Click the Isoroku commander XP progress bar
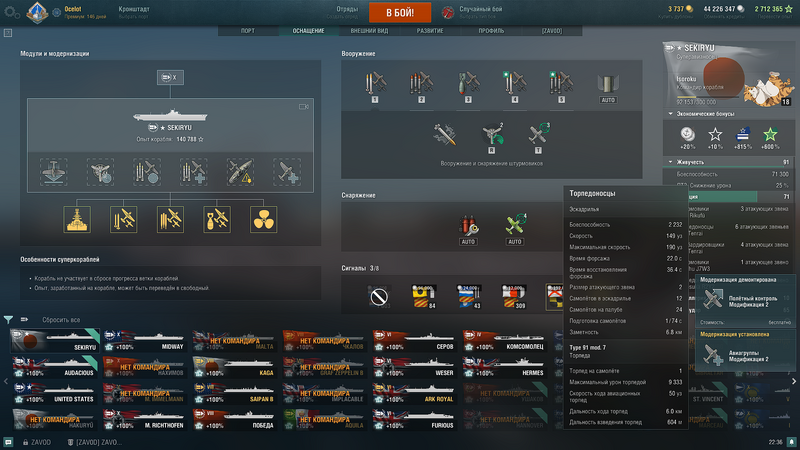Image resolution: width=800 pixels, height=450 pixels. (x=707, y=96)
